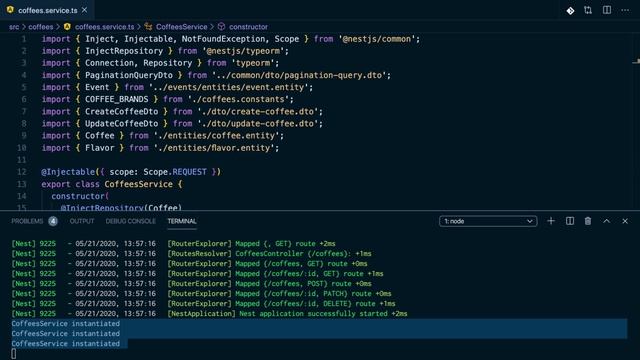Click 'CoffeesService' class name on line 13

pos(138,184)
